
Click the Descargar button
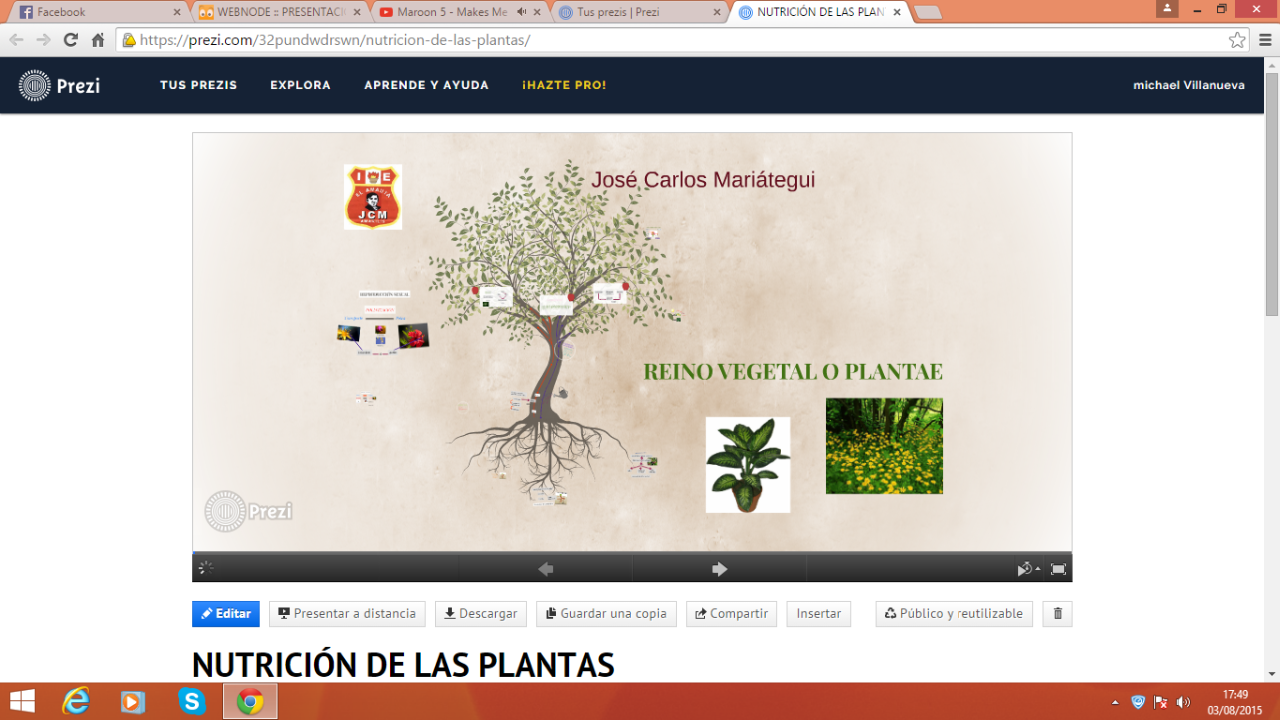480,614
